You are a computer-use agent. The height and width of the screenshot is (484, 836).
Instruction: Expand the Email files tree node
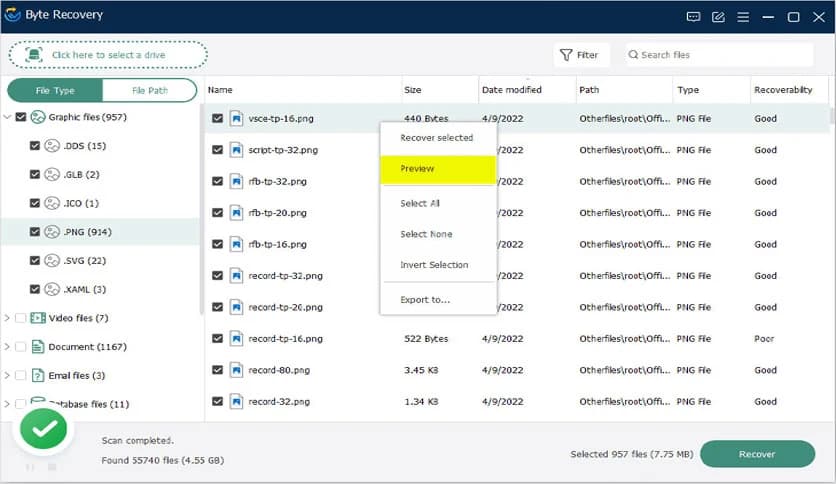click(7, 376)
